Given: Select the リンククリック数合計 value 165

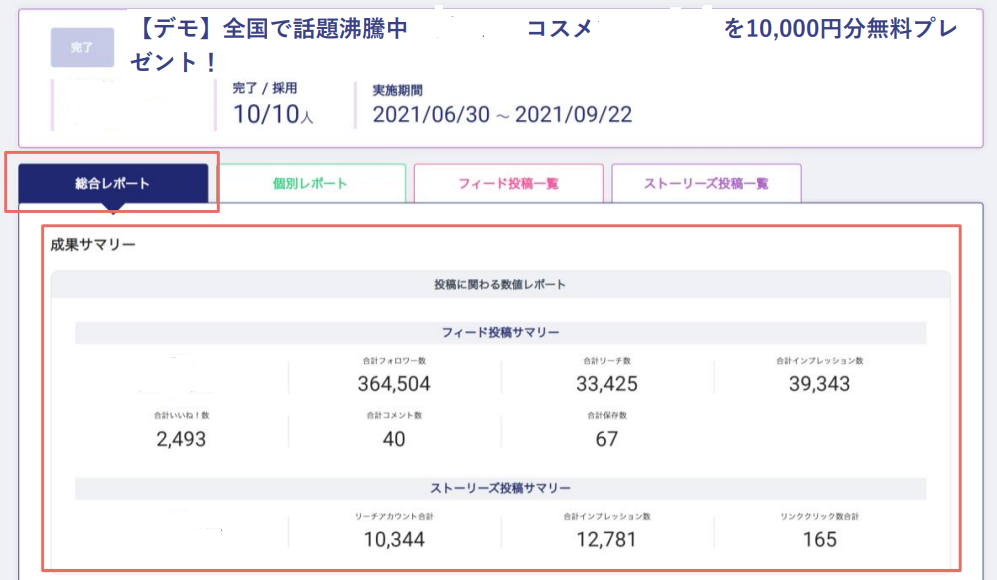Looking at the screenshot, I should pos(819,540).
